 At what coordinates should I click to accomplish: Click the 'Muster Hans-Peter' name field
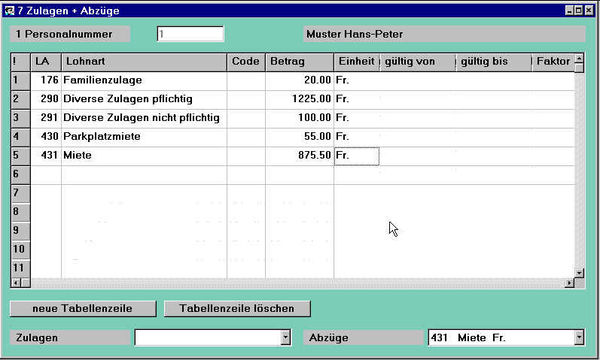(444, 34)
